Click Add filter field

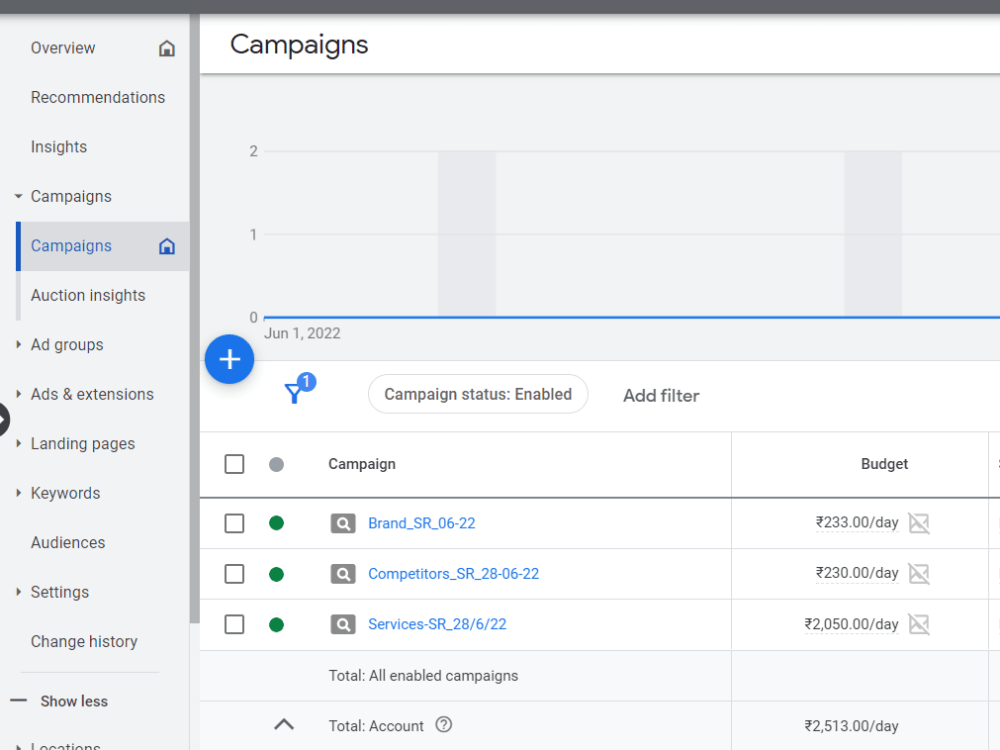(661, 396)
